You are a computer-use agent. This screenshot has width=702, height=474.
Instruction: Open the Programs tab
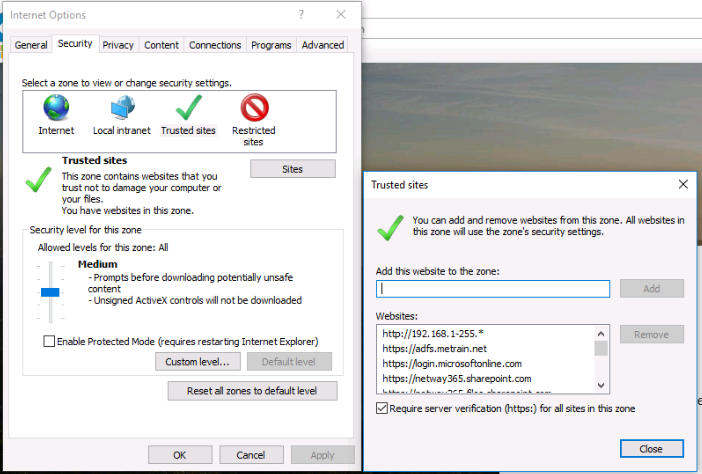271,45
